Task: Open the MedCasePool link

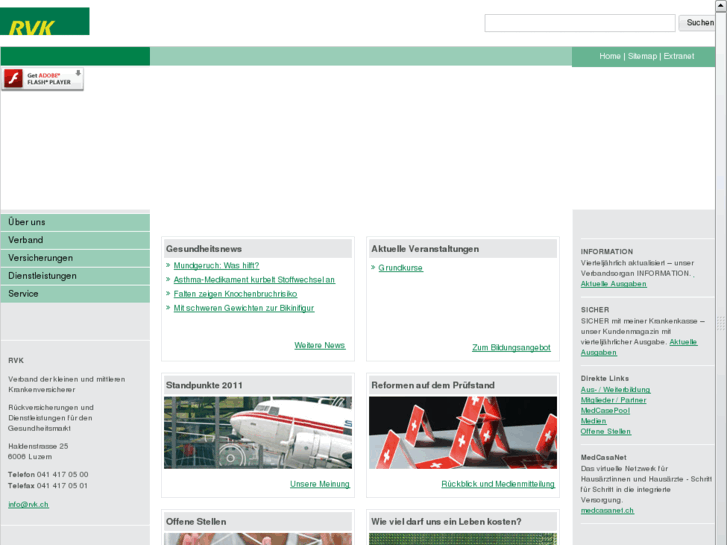Action: point(605,411)
